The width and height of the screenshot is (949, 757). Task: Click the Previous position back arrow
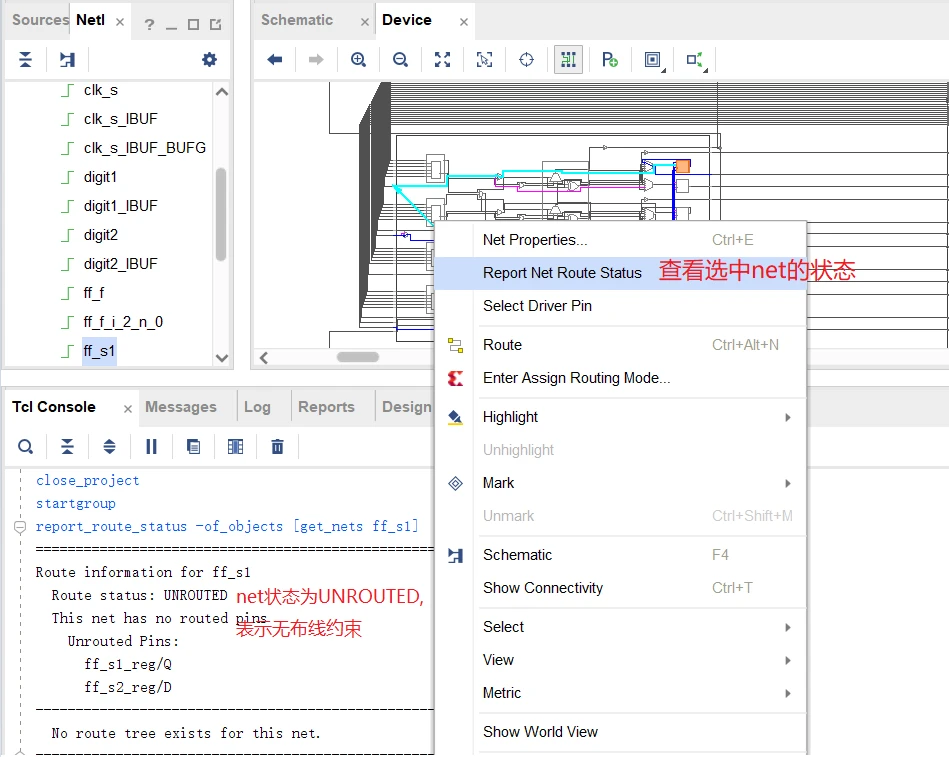click(275, 59)
